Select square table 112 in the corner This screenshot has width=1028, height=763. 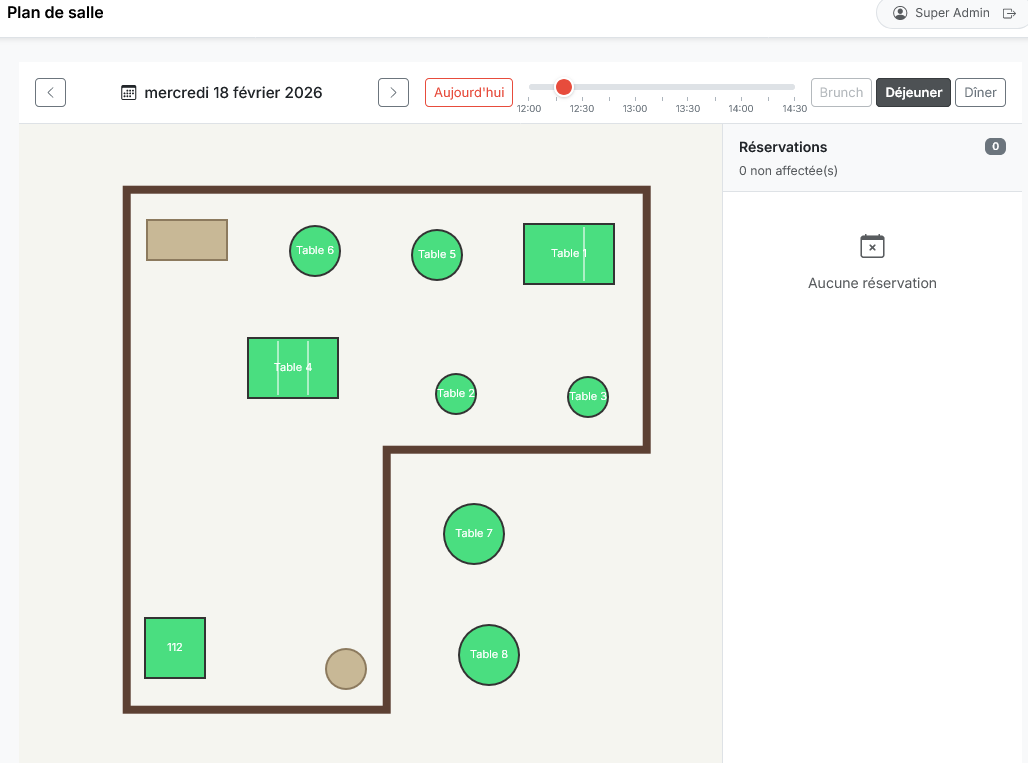[175, 648]
